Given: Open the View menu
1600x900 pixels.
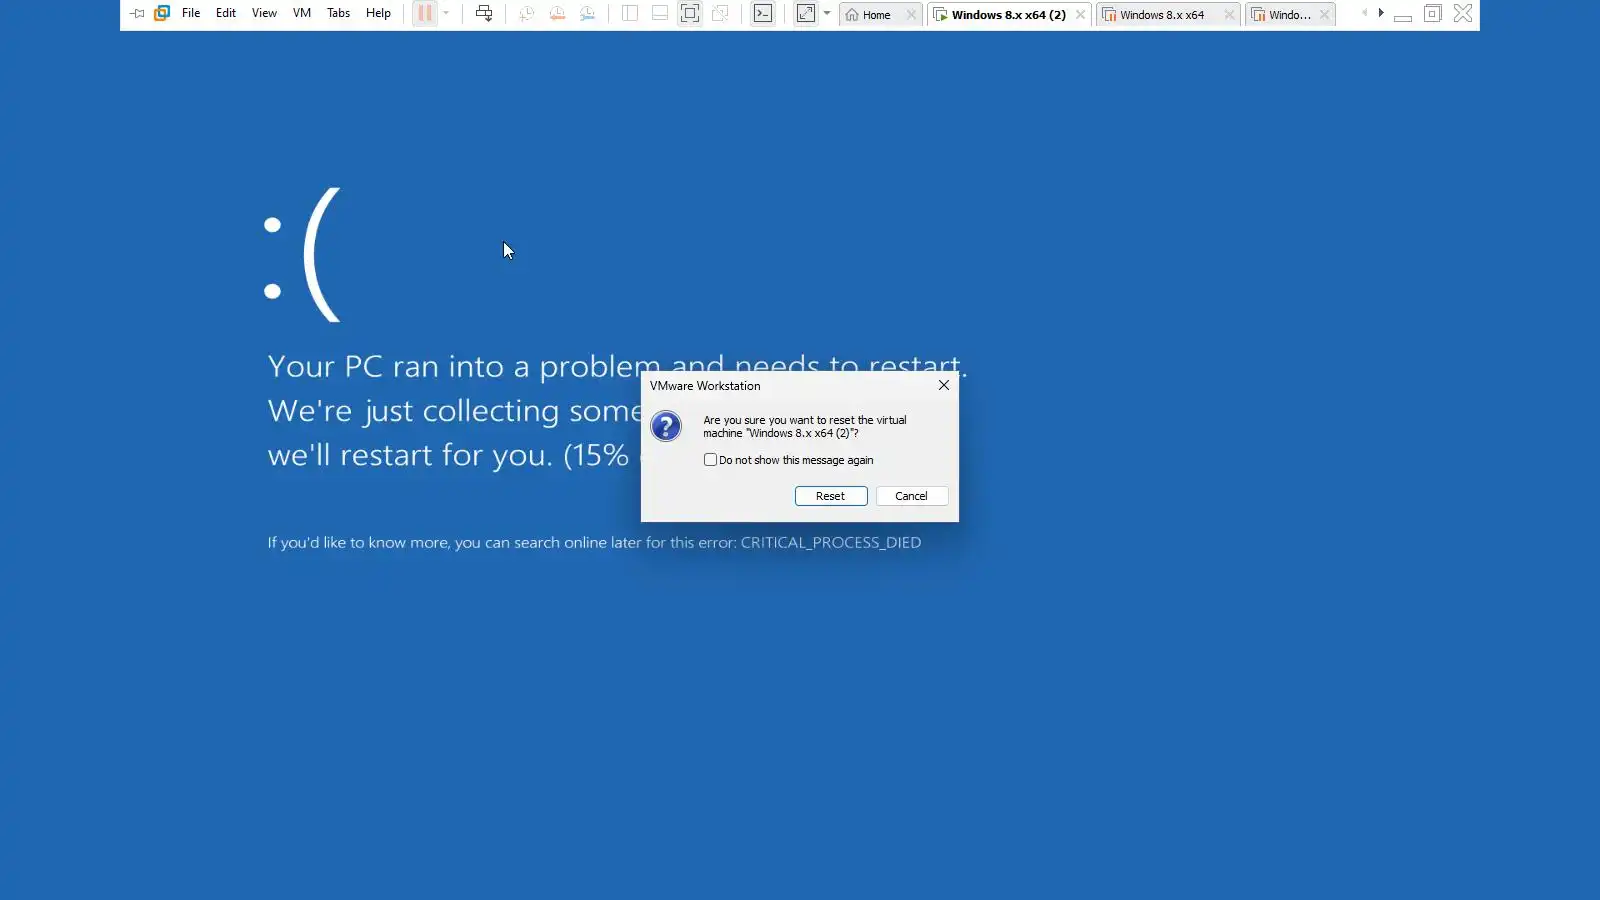Looking at the screenshot, I should (264, 13).
